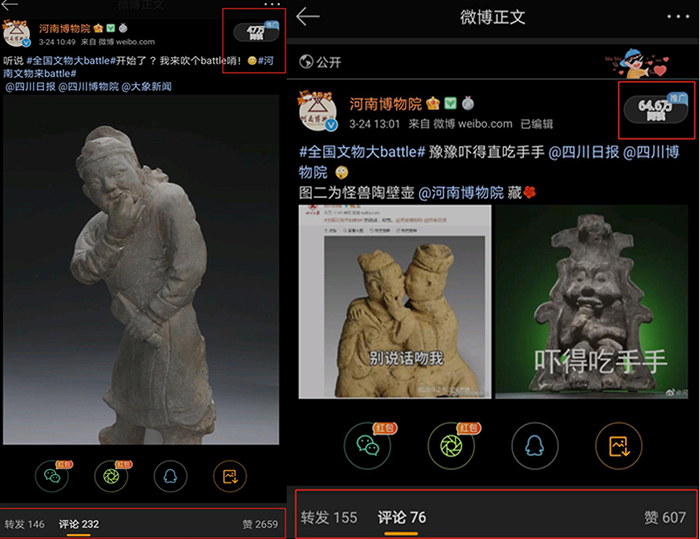Tap medal badge beside right 河南博物院 name
Viewport: 700px width, 539px height.
point(468,104)
